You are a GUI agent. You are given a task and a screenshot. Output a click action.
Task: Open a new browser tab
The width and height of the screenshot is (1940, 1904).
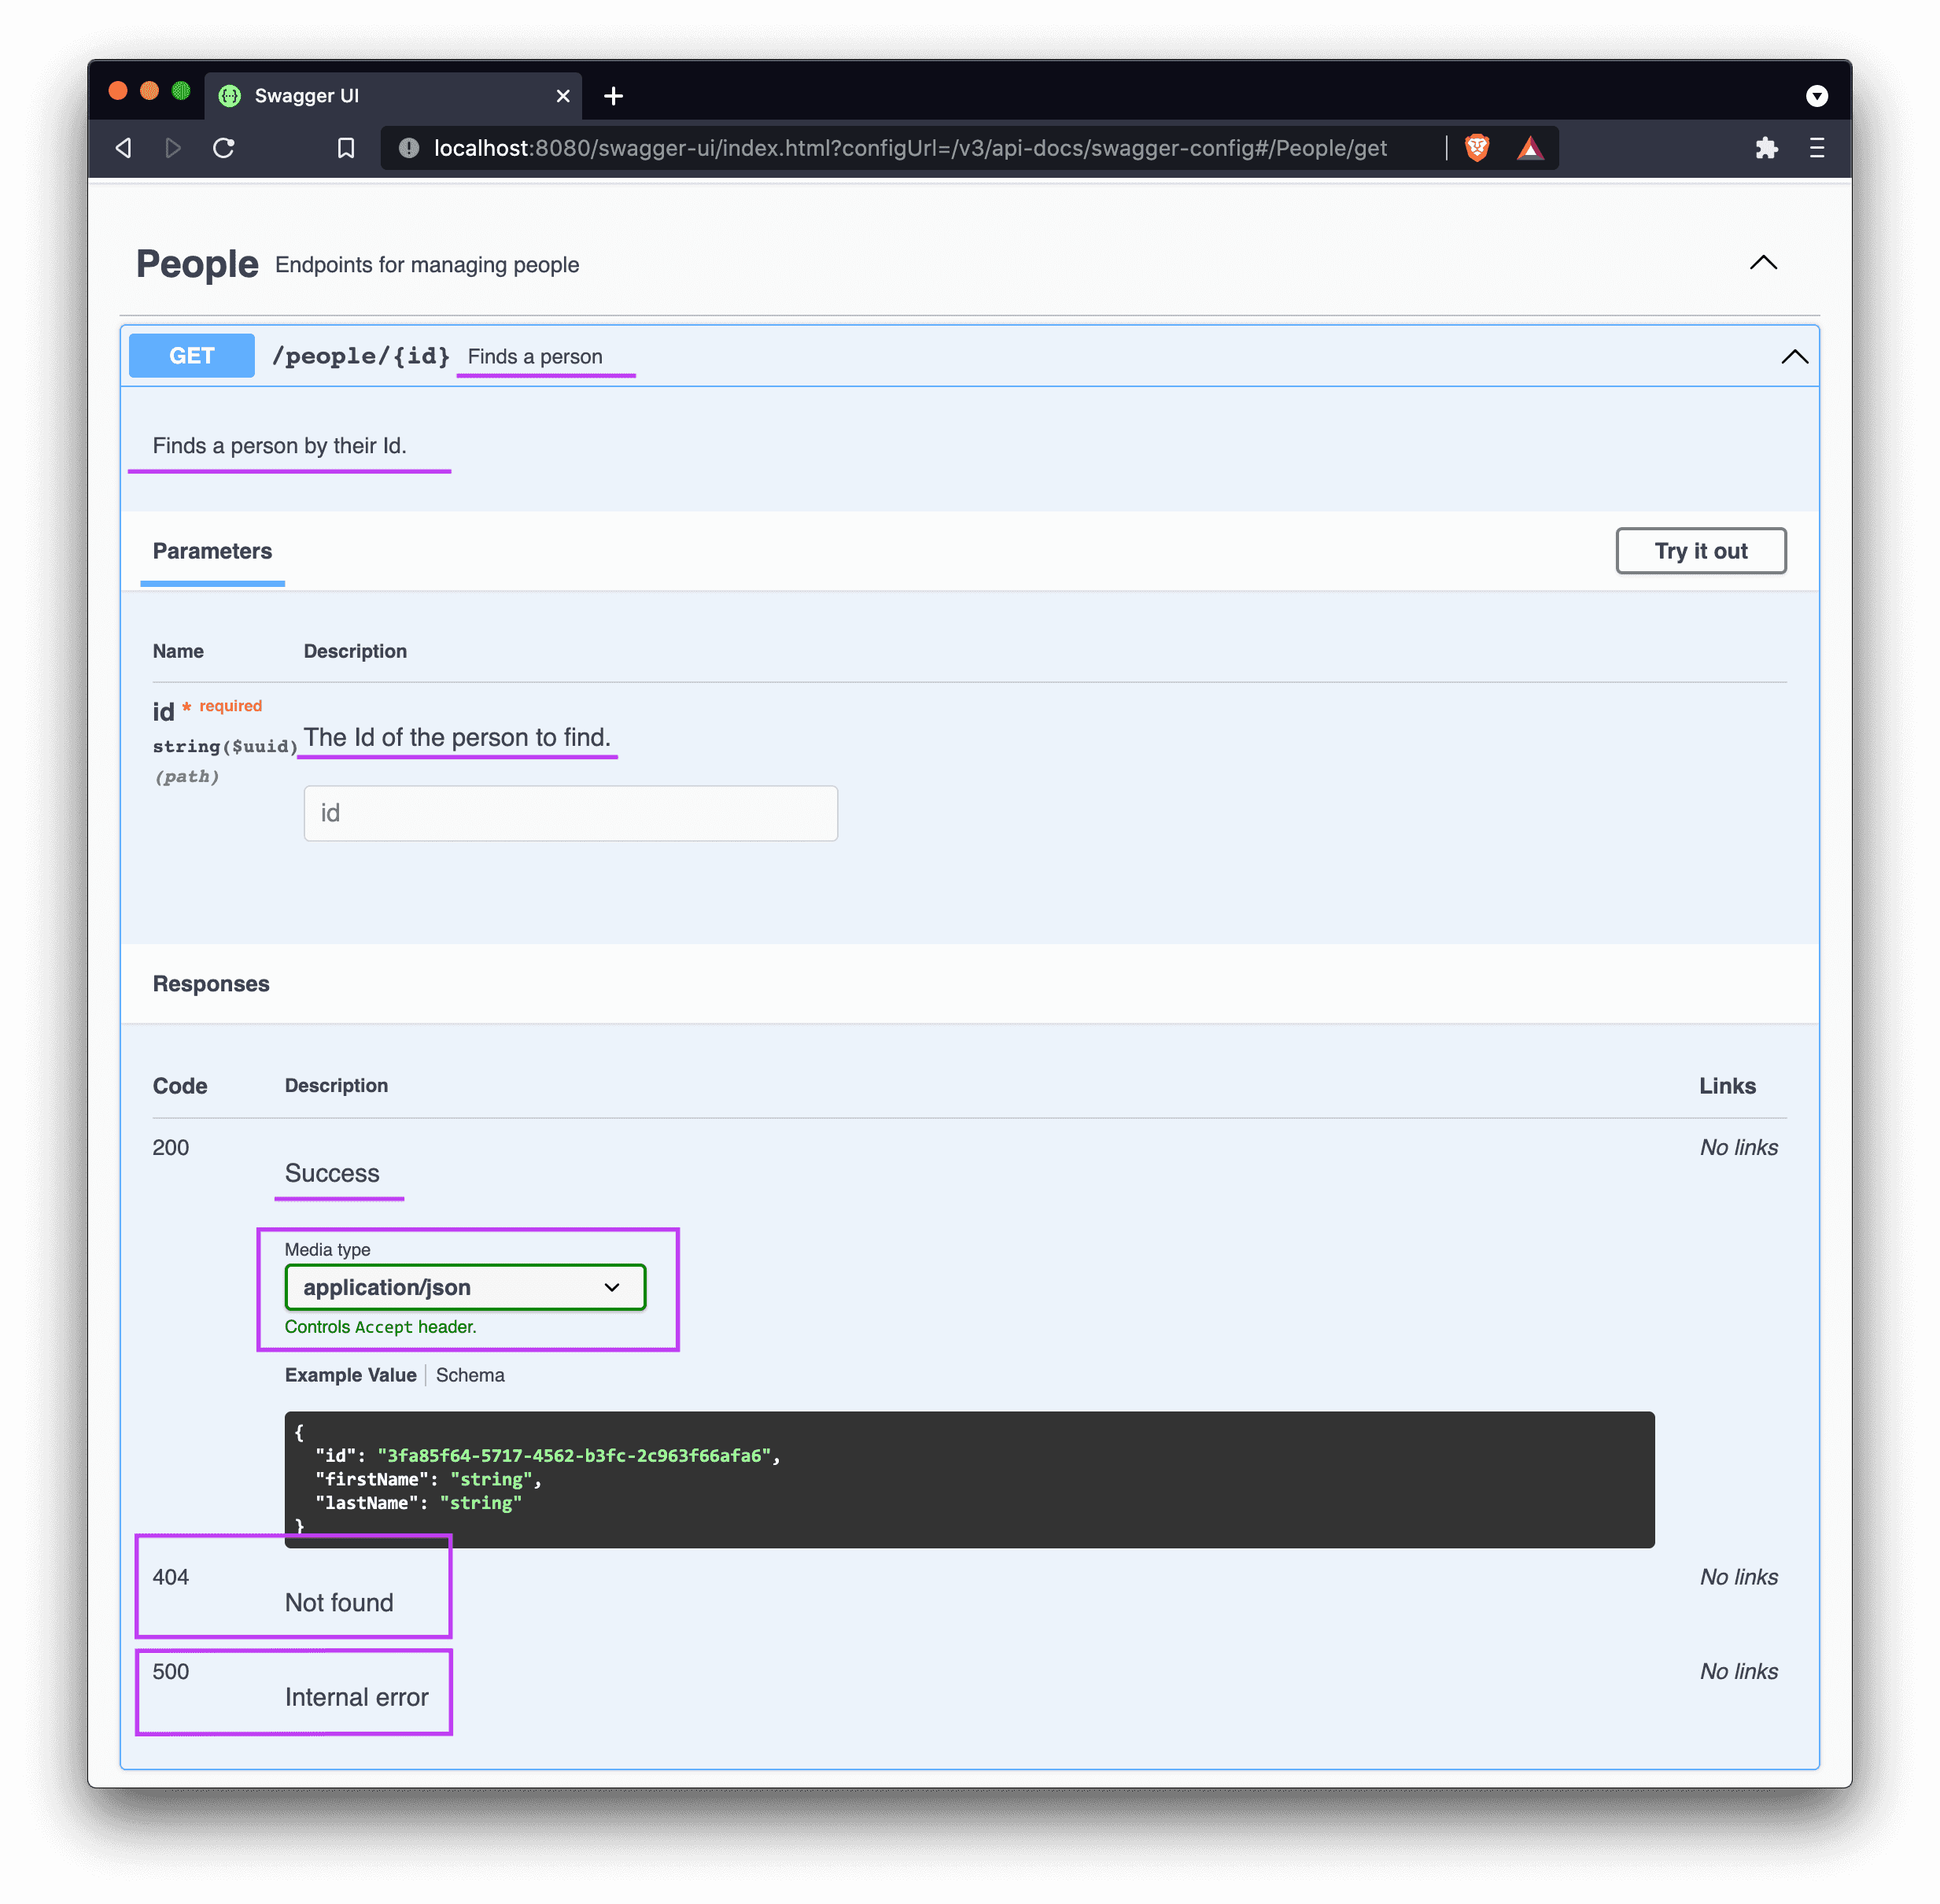tap(614, 96)
